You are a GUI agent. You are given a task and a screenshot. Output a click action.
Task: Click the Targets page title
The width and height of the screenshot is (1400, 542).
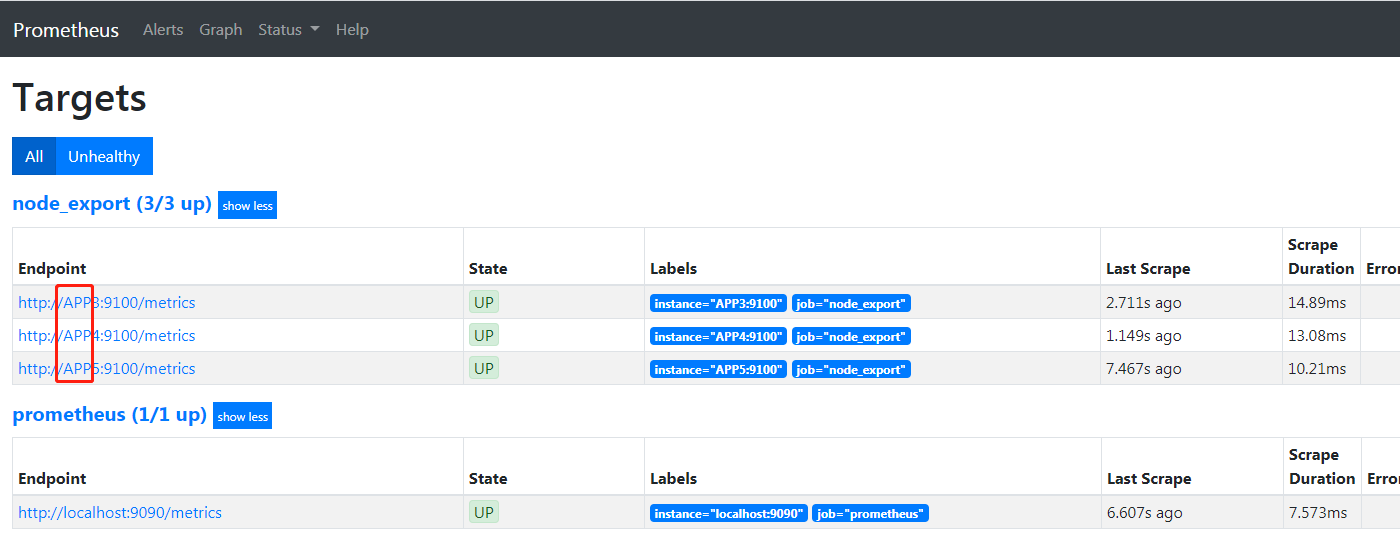coord(79,98)
